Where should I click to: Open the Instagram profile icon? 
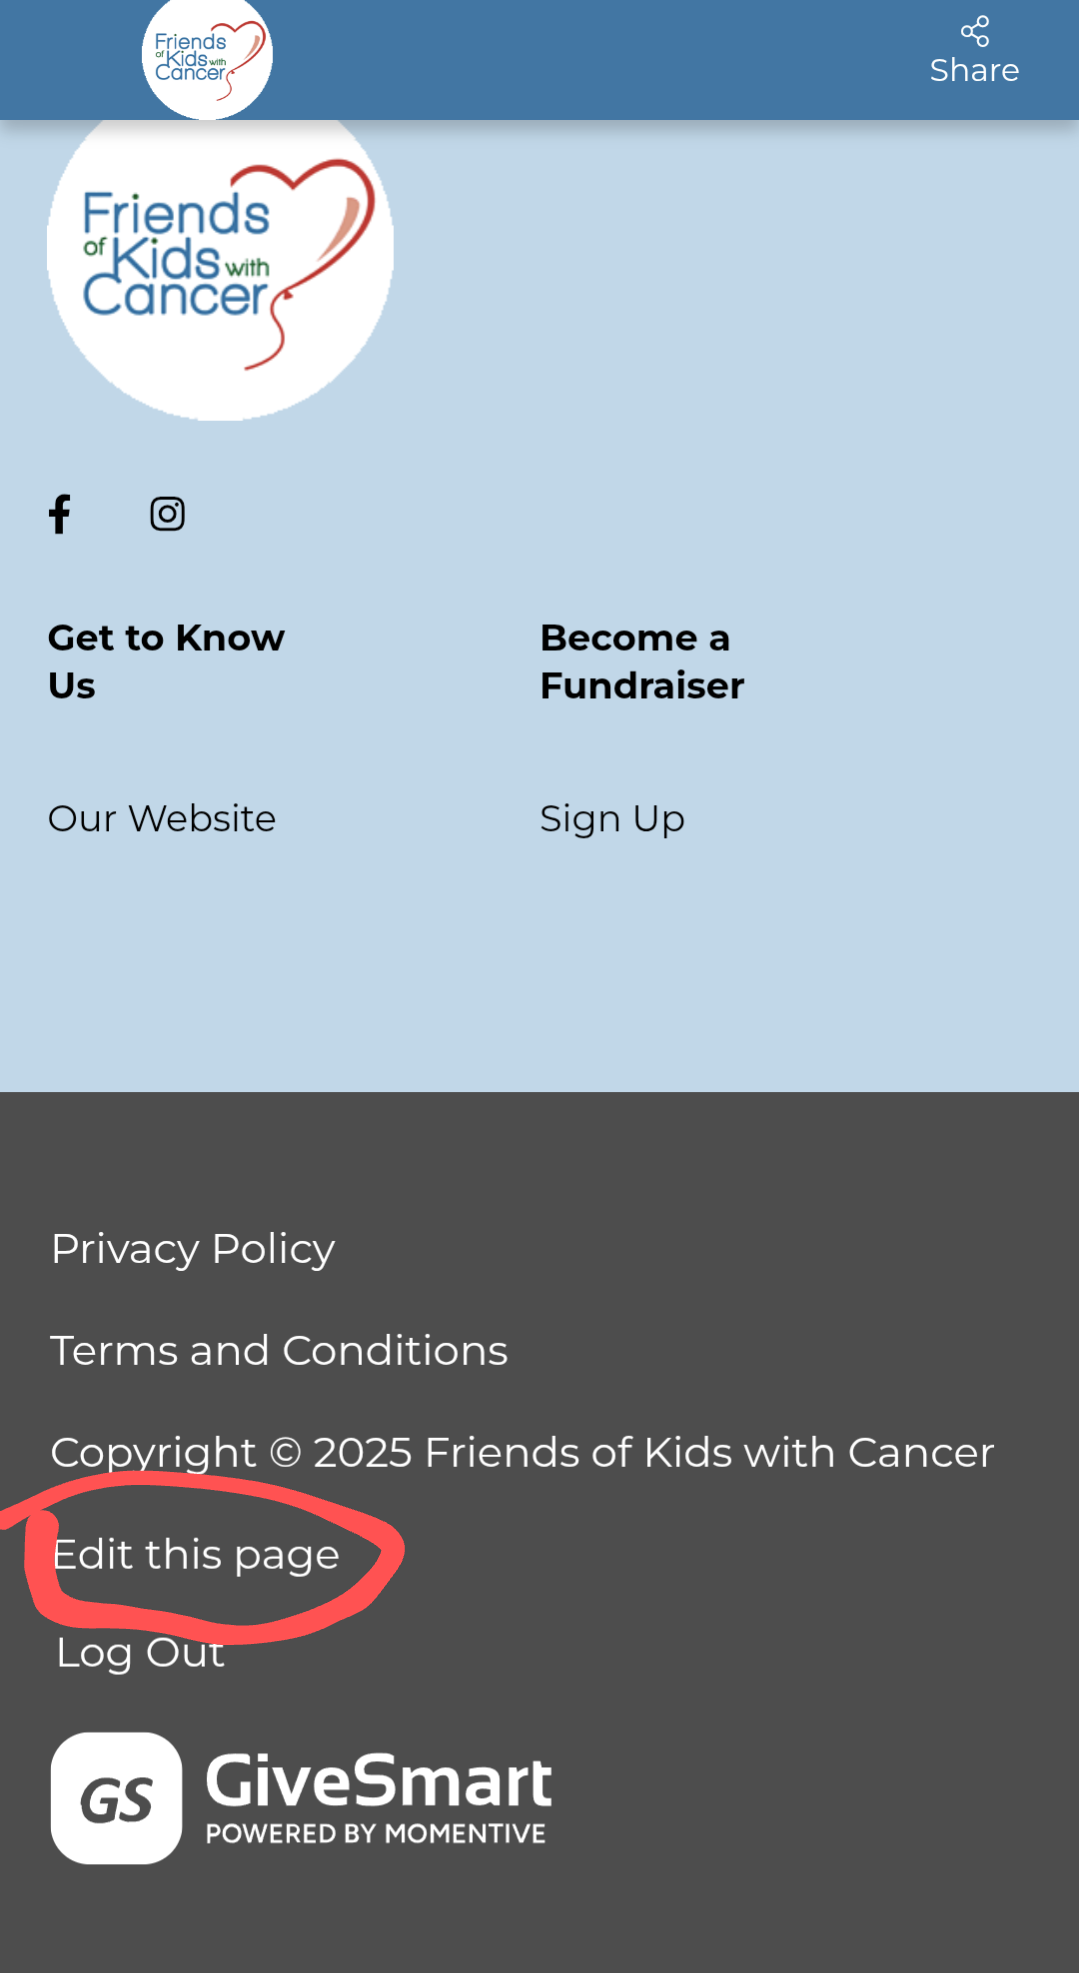click(167, 514)
